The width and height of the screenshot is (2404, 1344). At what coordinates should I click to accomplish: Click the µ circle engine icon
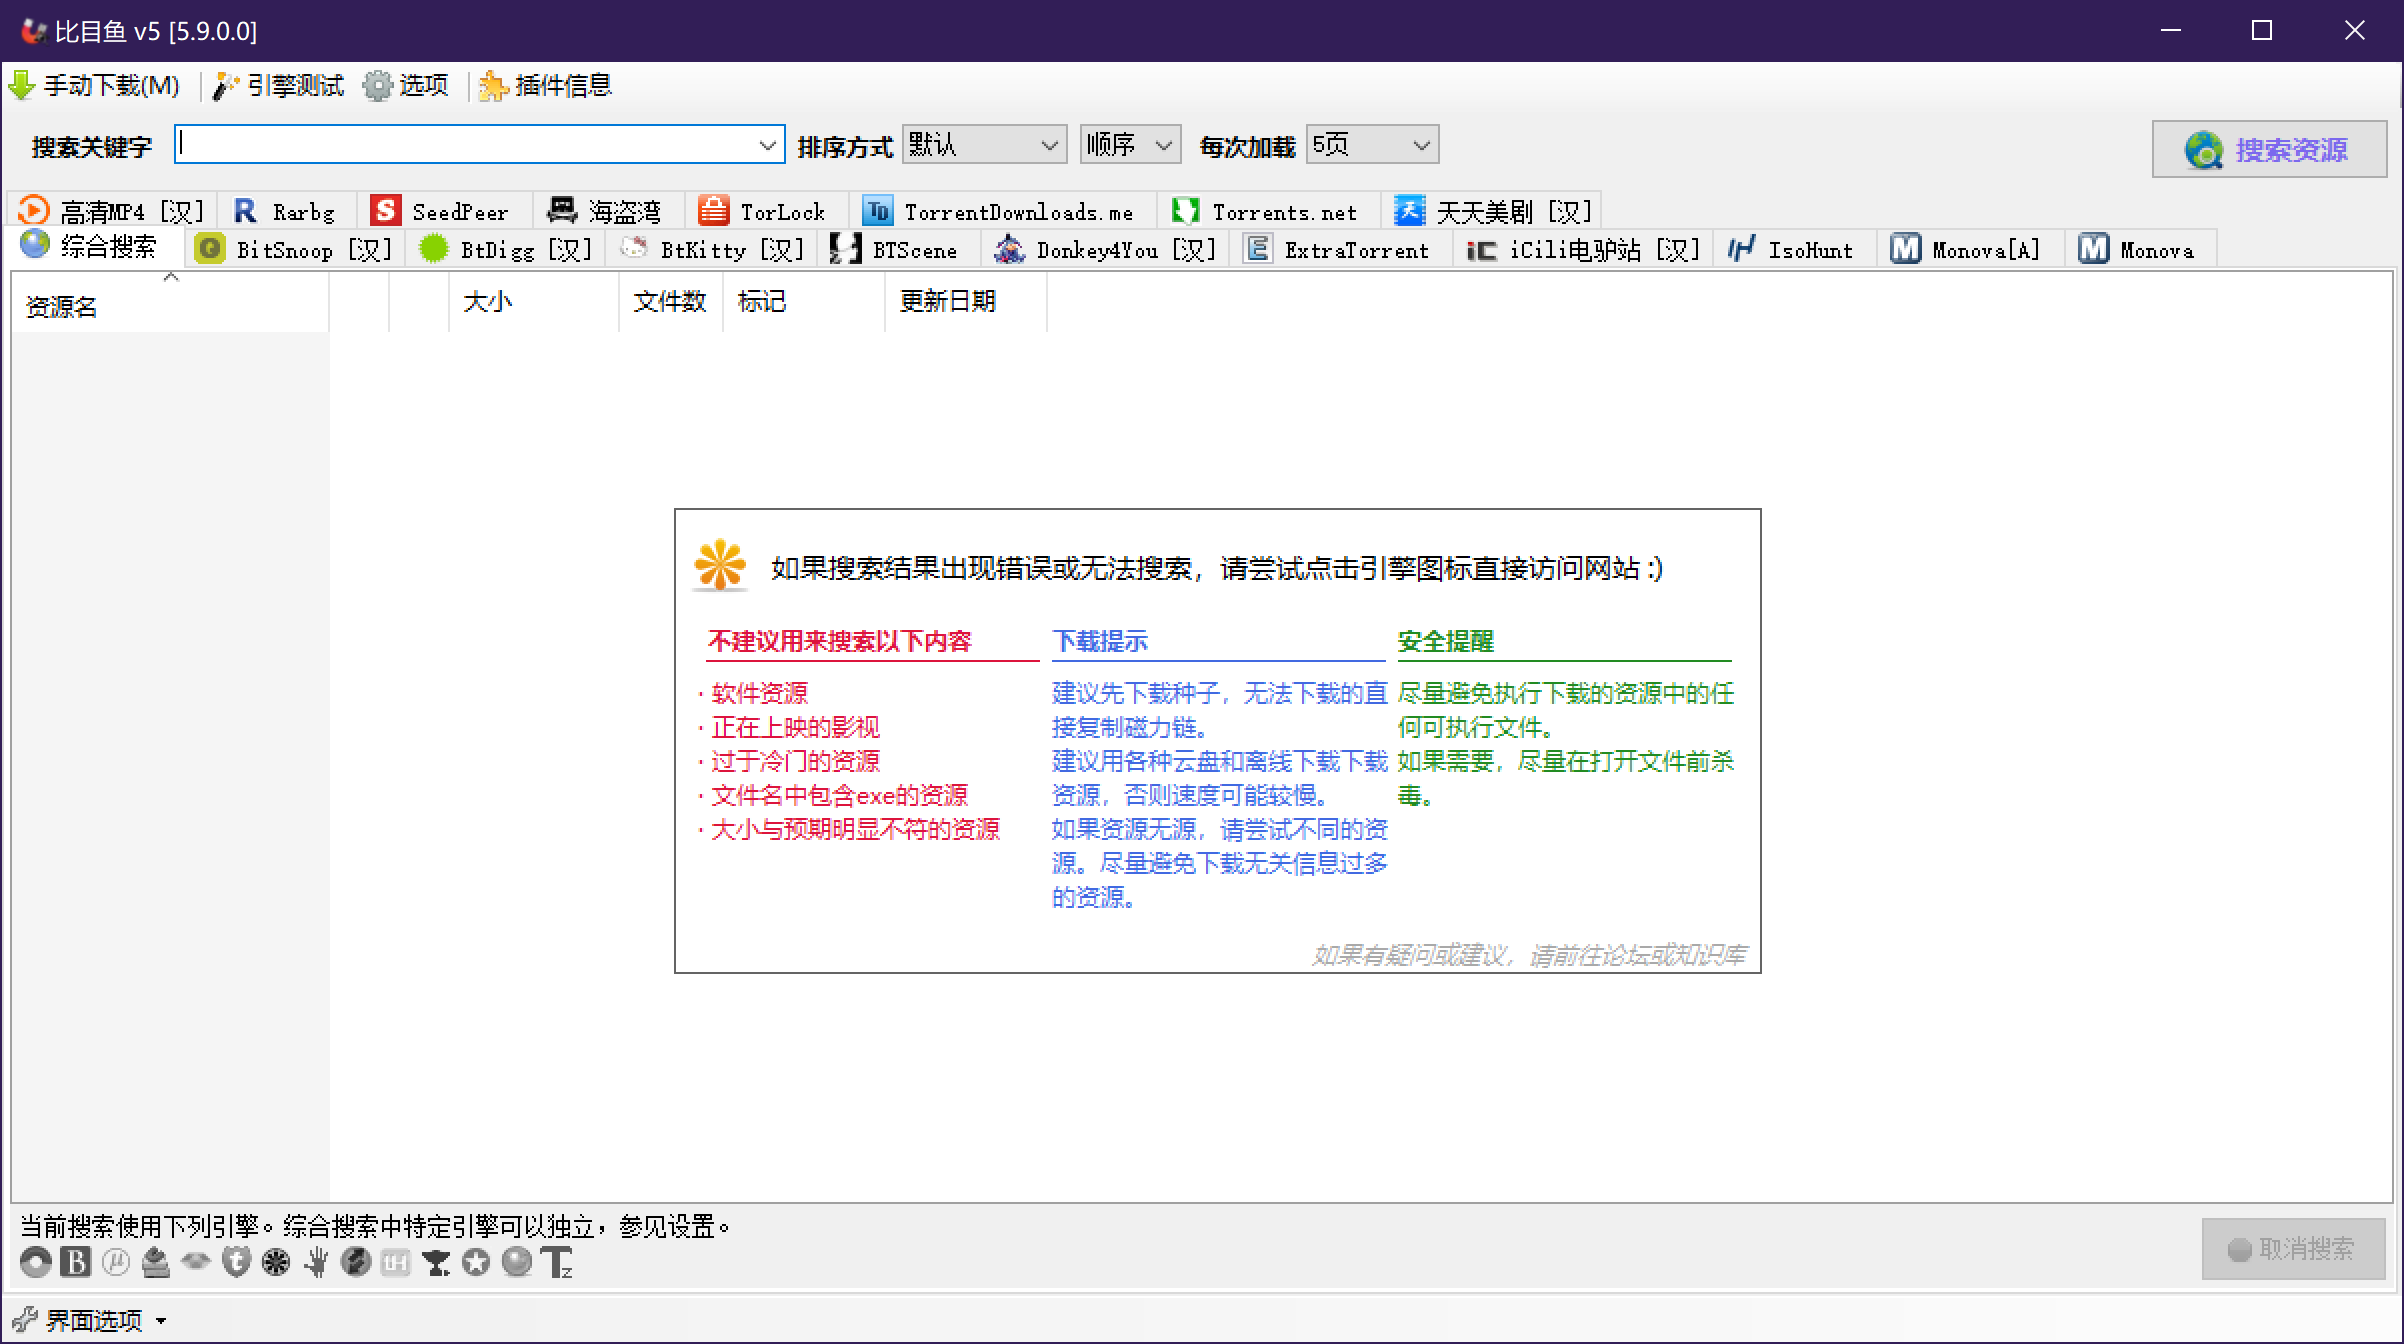click(116, 1262)
